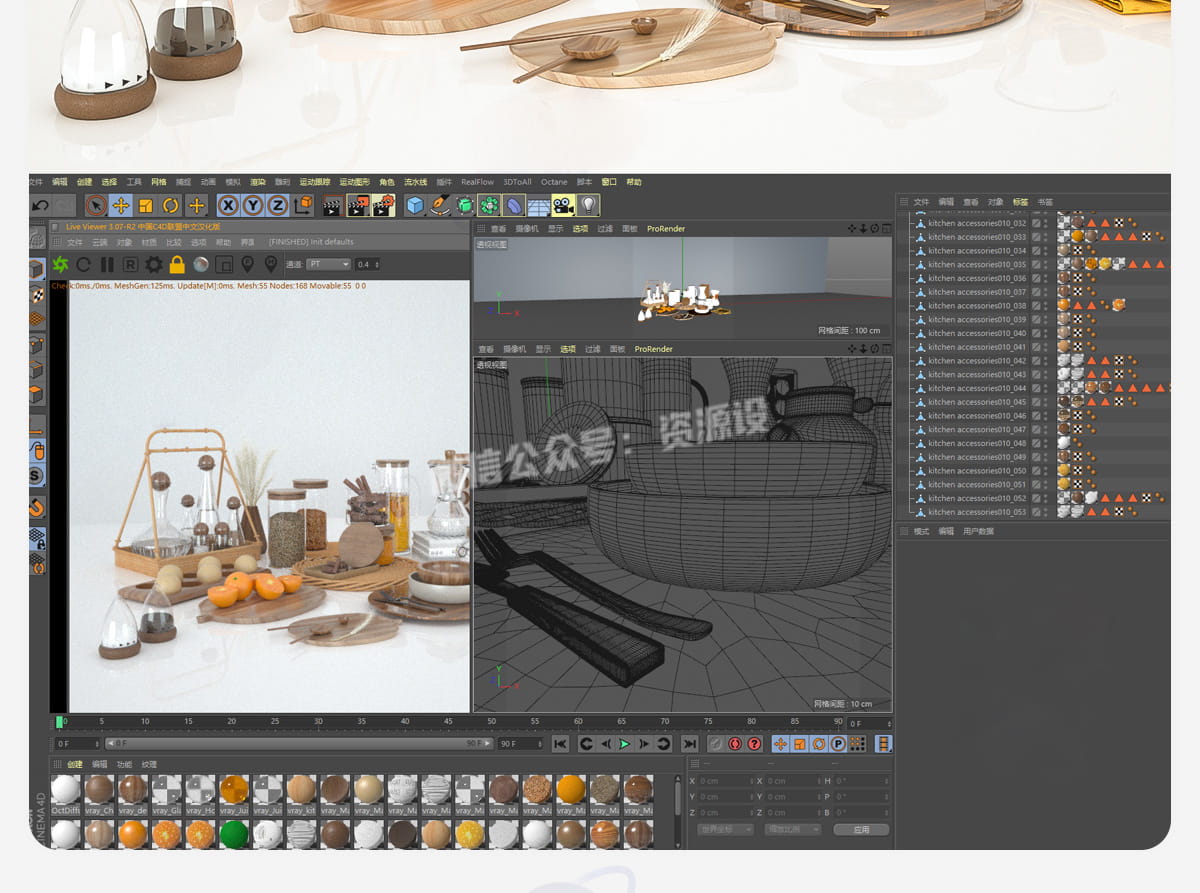
Task: Click the green playhead at frame 0
Action: point(60,722)
